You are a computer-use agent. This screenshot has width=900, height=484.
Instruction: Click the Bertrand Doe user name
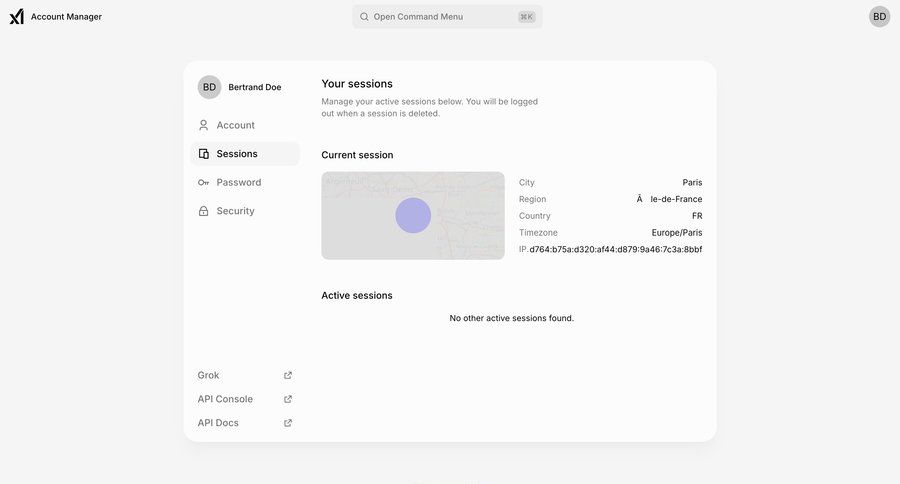255,87
